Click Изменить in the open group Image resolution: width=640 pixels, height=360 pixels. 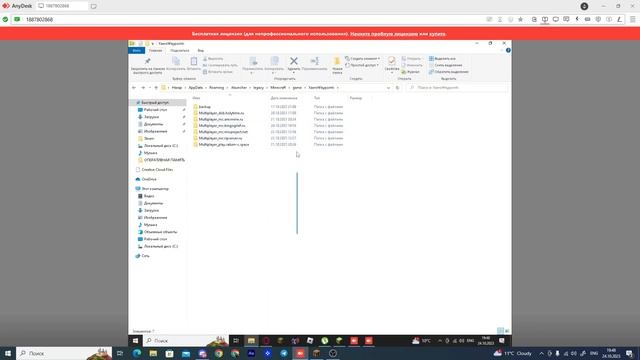(412, 65)
